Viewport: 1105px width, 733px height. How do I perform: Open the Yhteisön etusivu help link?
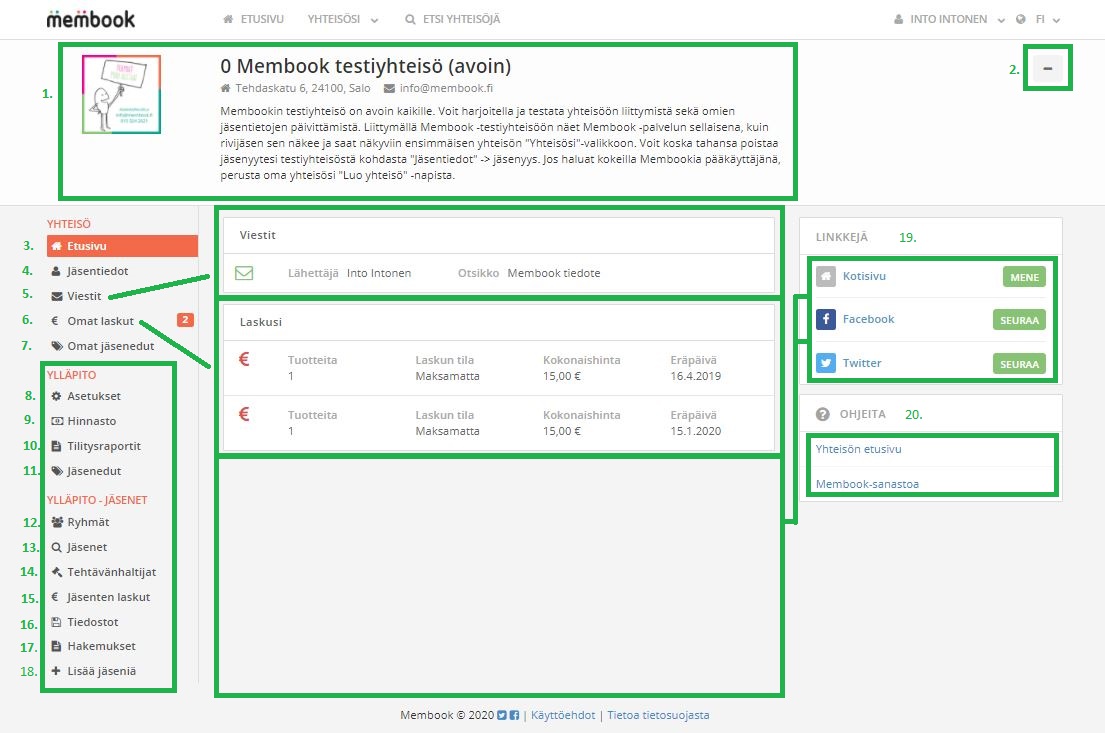[x=858, y=449]
